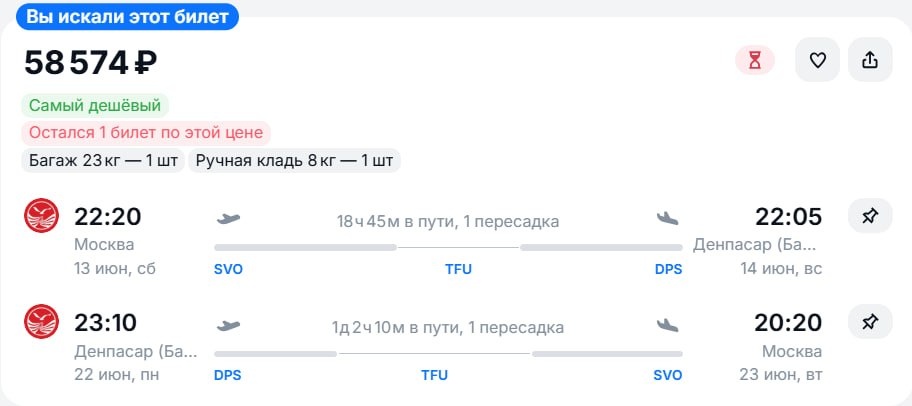Pin the Moscow to Denpasar flight
Screen dimensions: 912x406
pos(870,215)
